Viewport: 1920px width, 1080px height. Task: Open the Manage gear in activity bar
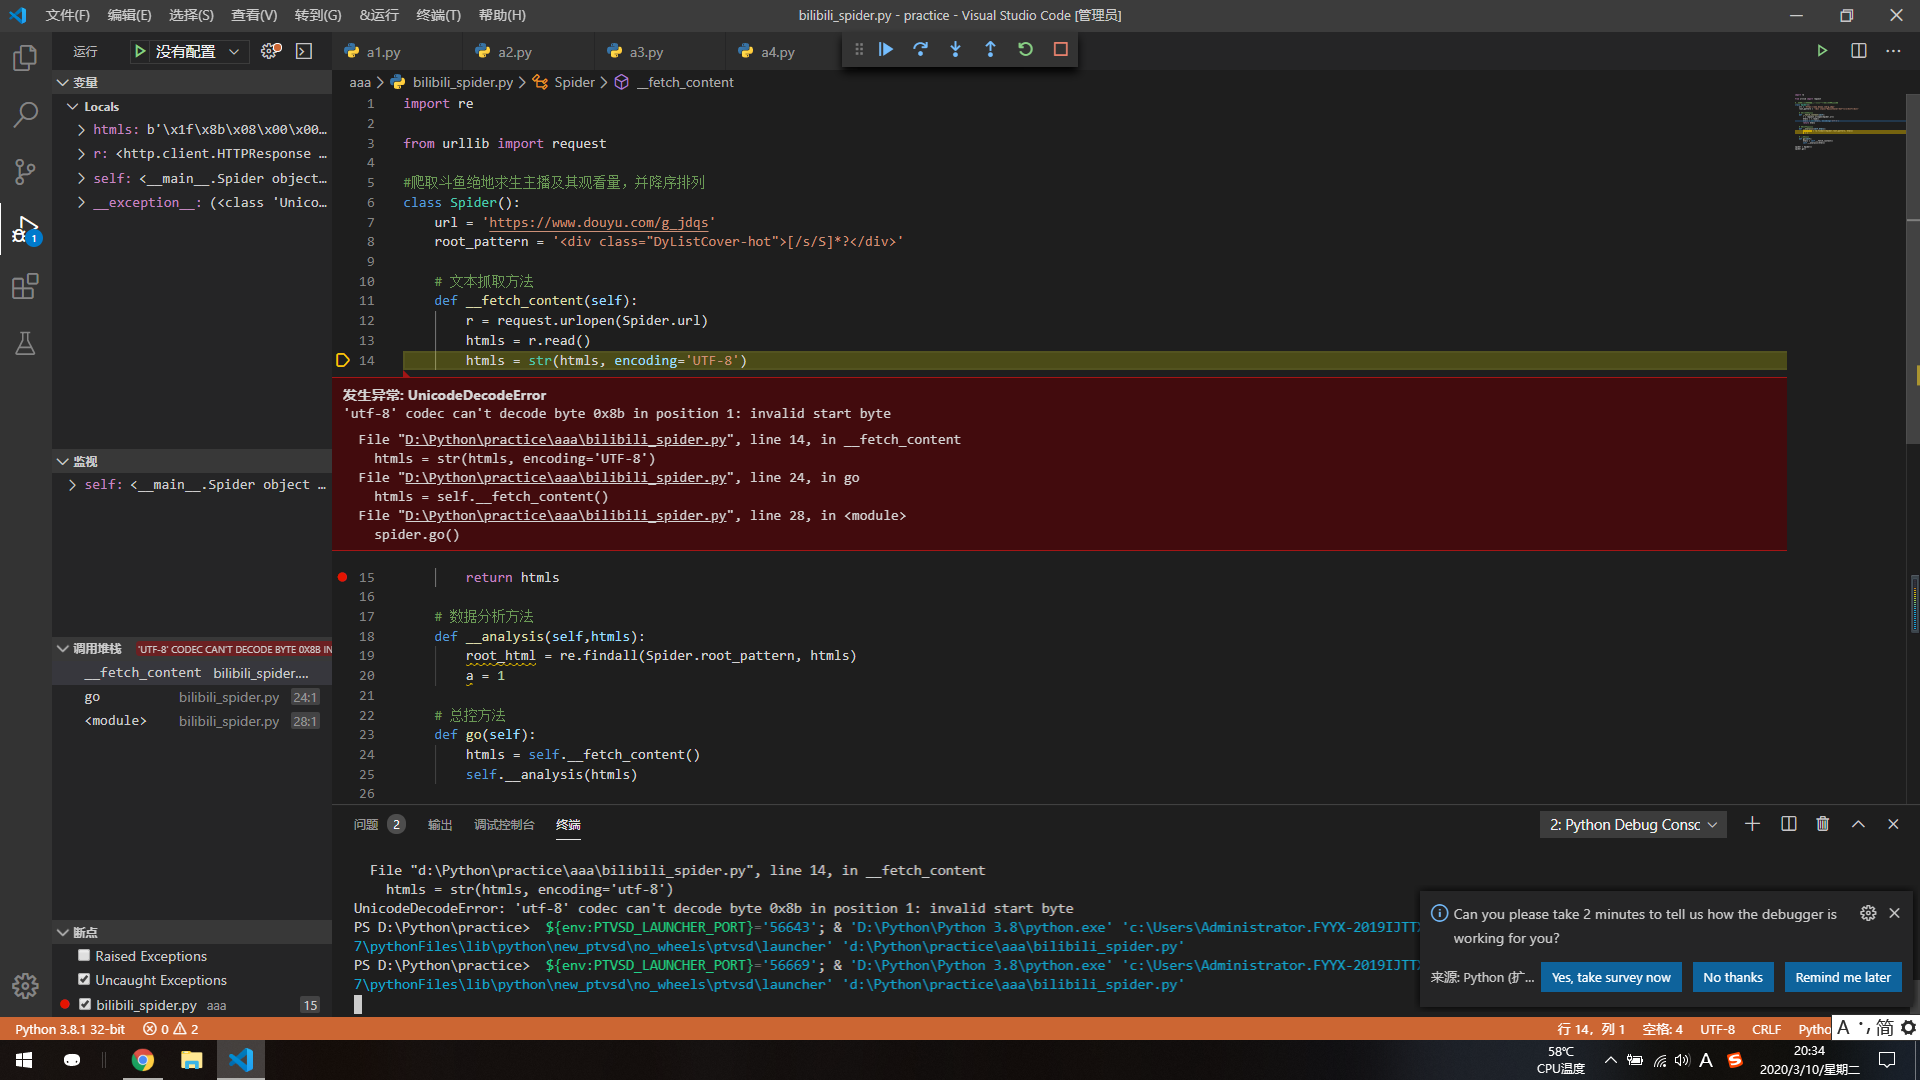coord(25,986)
